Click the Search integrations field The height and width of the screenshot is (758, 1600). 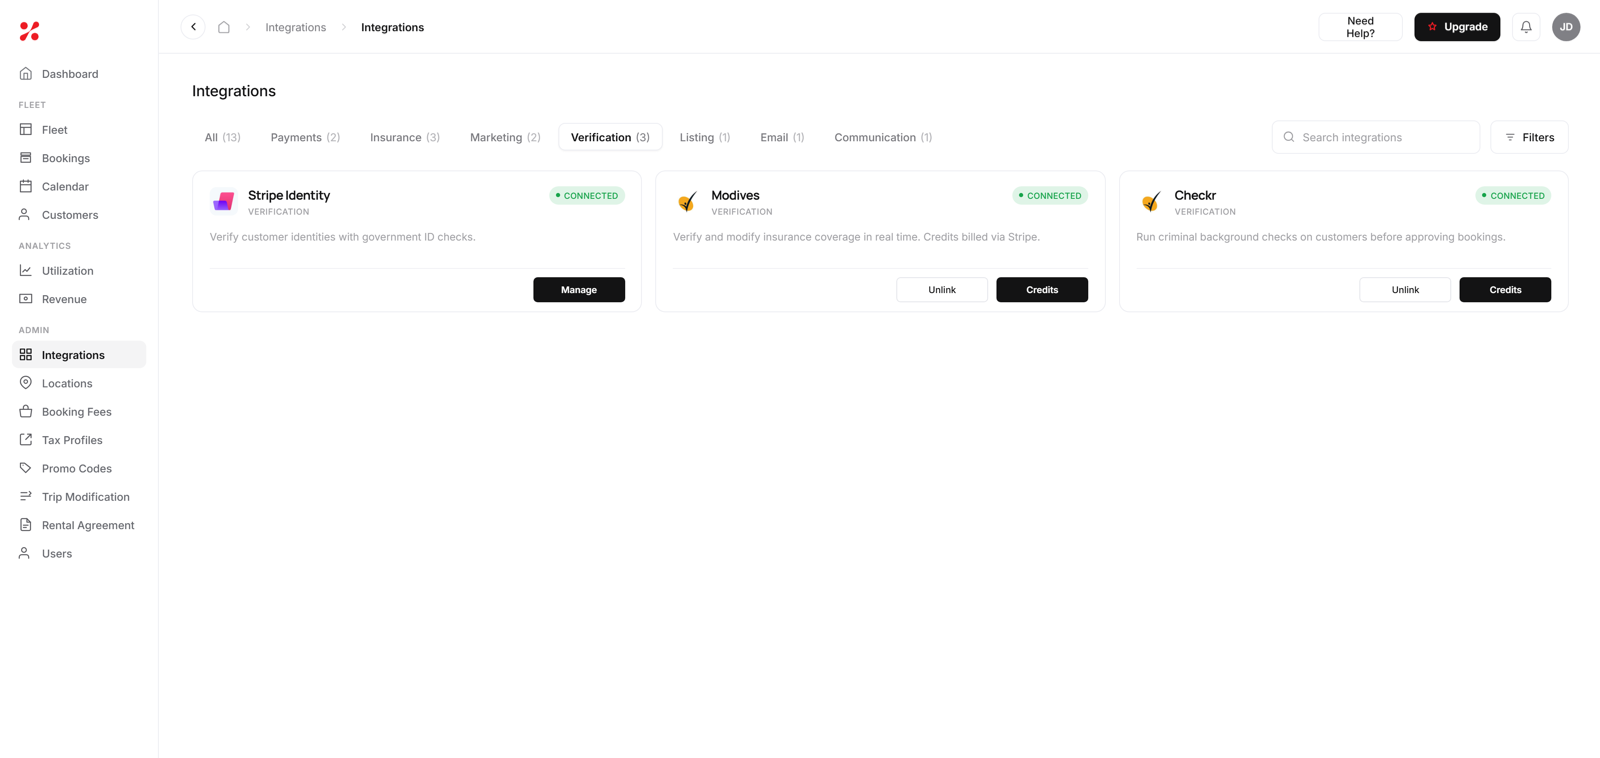[x=1376, y=137]
